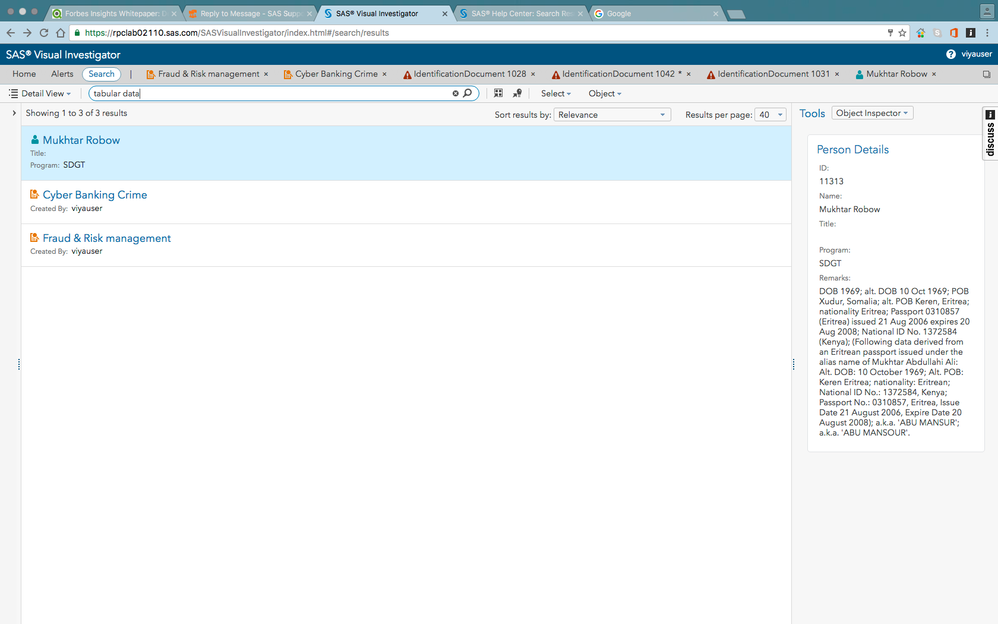The height and width of the screenshot is (624, 998).
Task: Bookmark page with the star icon
Action: (x=902, y=32)
